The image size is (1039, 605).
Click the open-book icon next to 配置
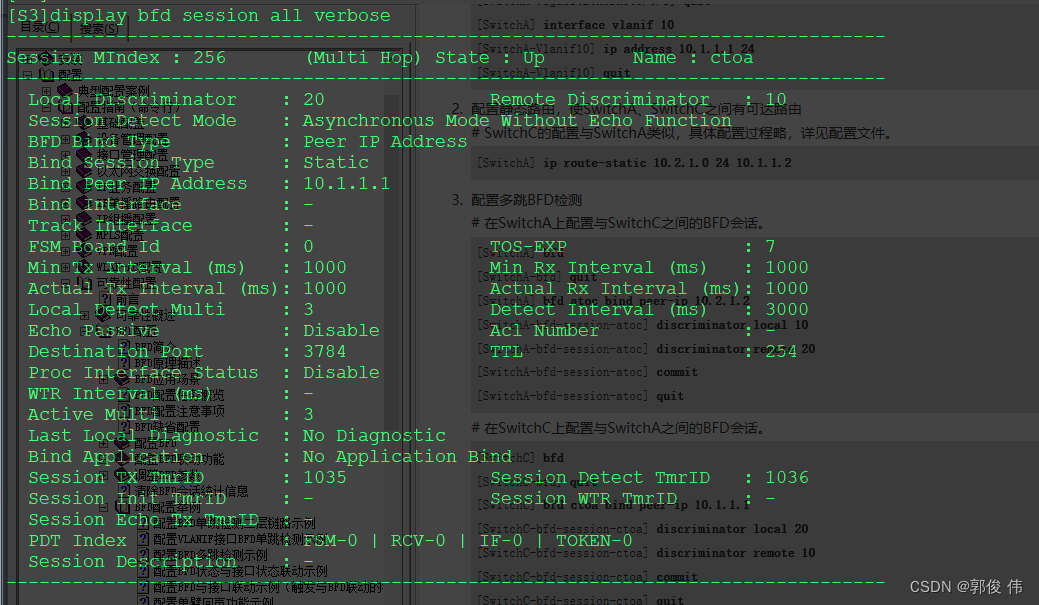pyautogui.click(x=46, y=74)
